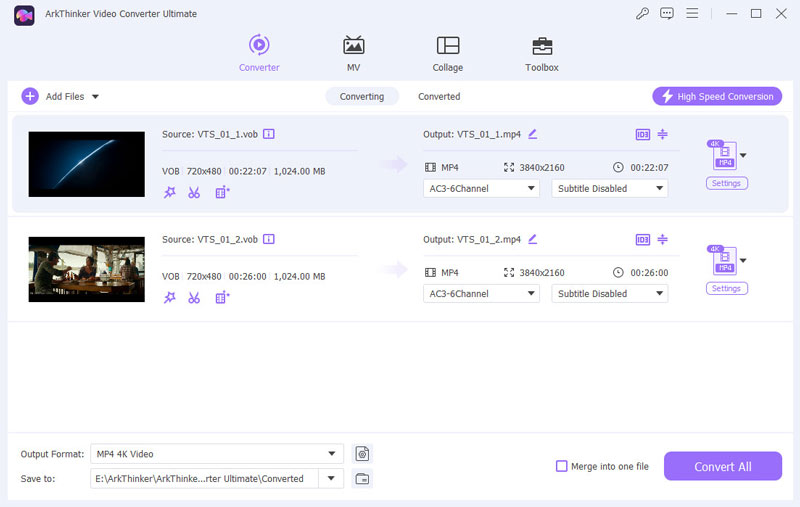Open the Cut scissors for VTS_01_2.vob
The width and height of the screenshot is (800, 507).
(x=194, y=298)
